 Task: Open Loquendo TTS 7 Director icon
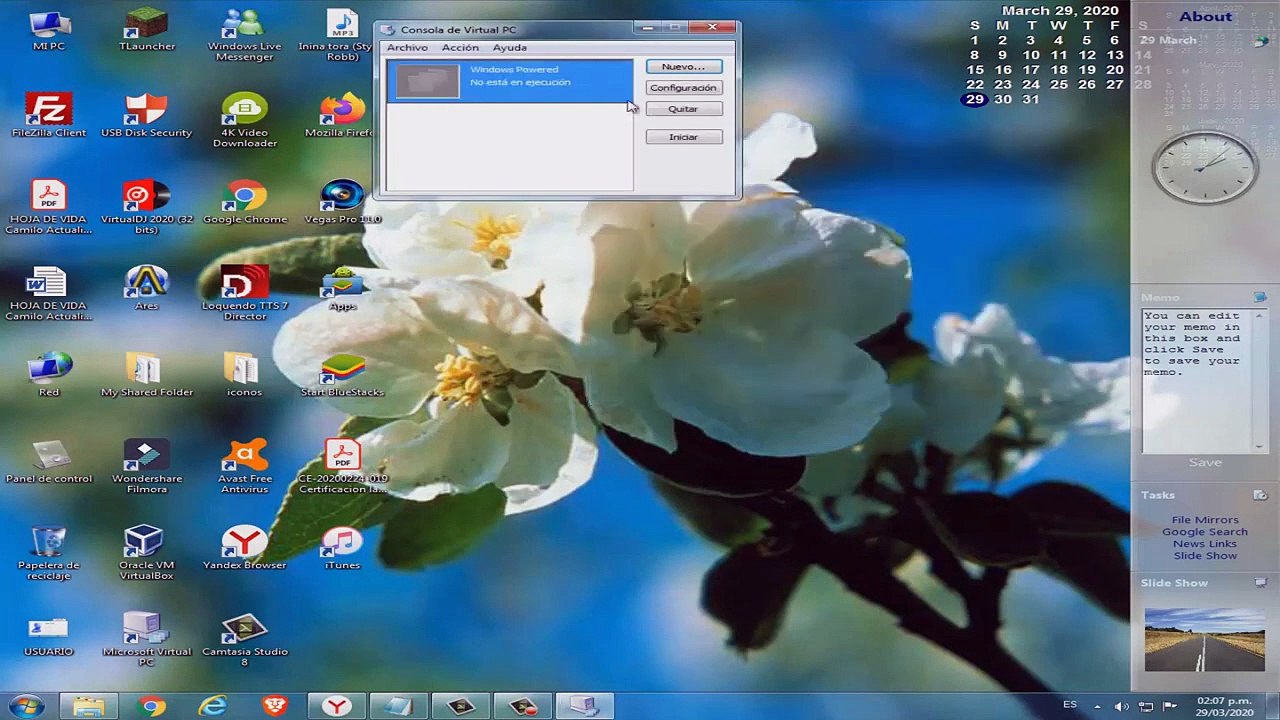[x=244, y=294]
